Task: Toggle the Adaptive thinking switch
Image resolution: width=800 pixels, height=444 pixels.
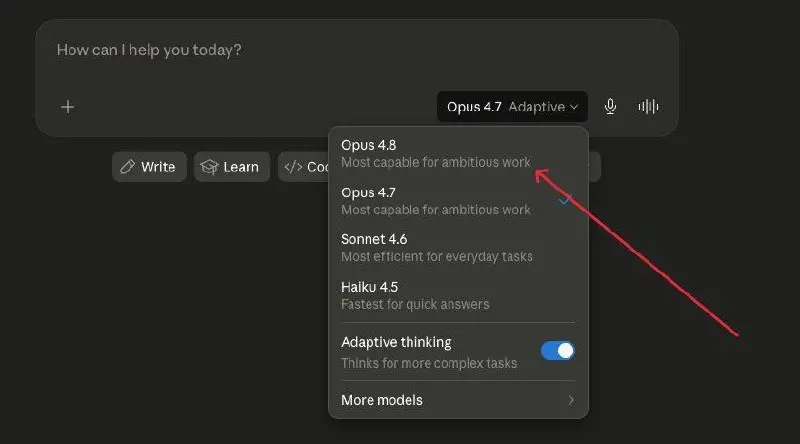Action: (x=558, y=351)
